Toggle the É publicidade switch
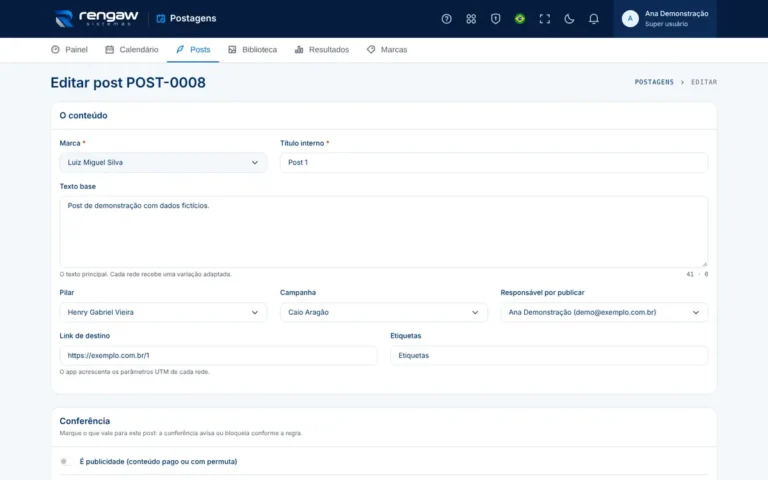768x480 pixels. (x=66, y=461)
